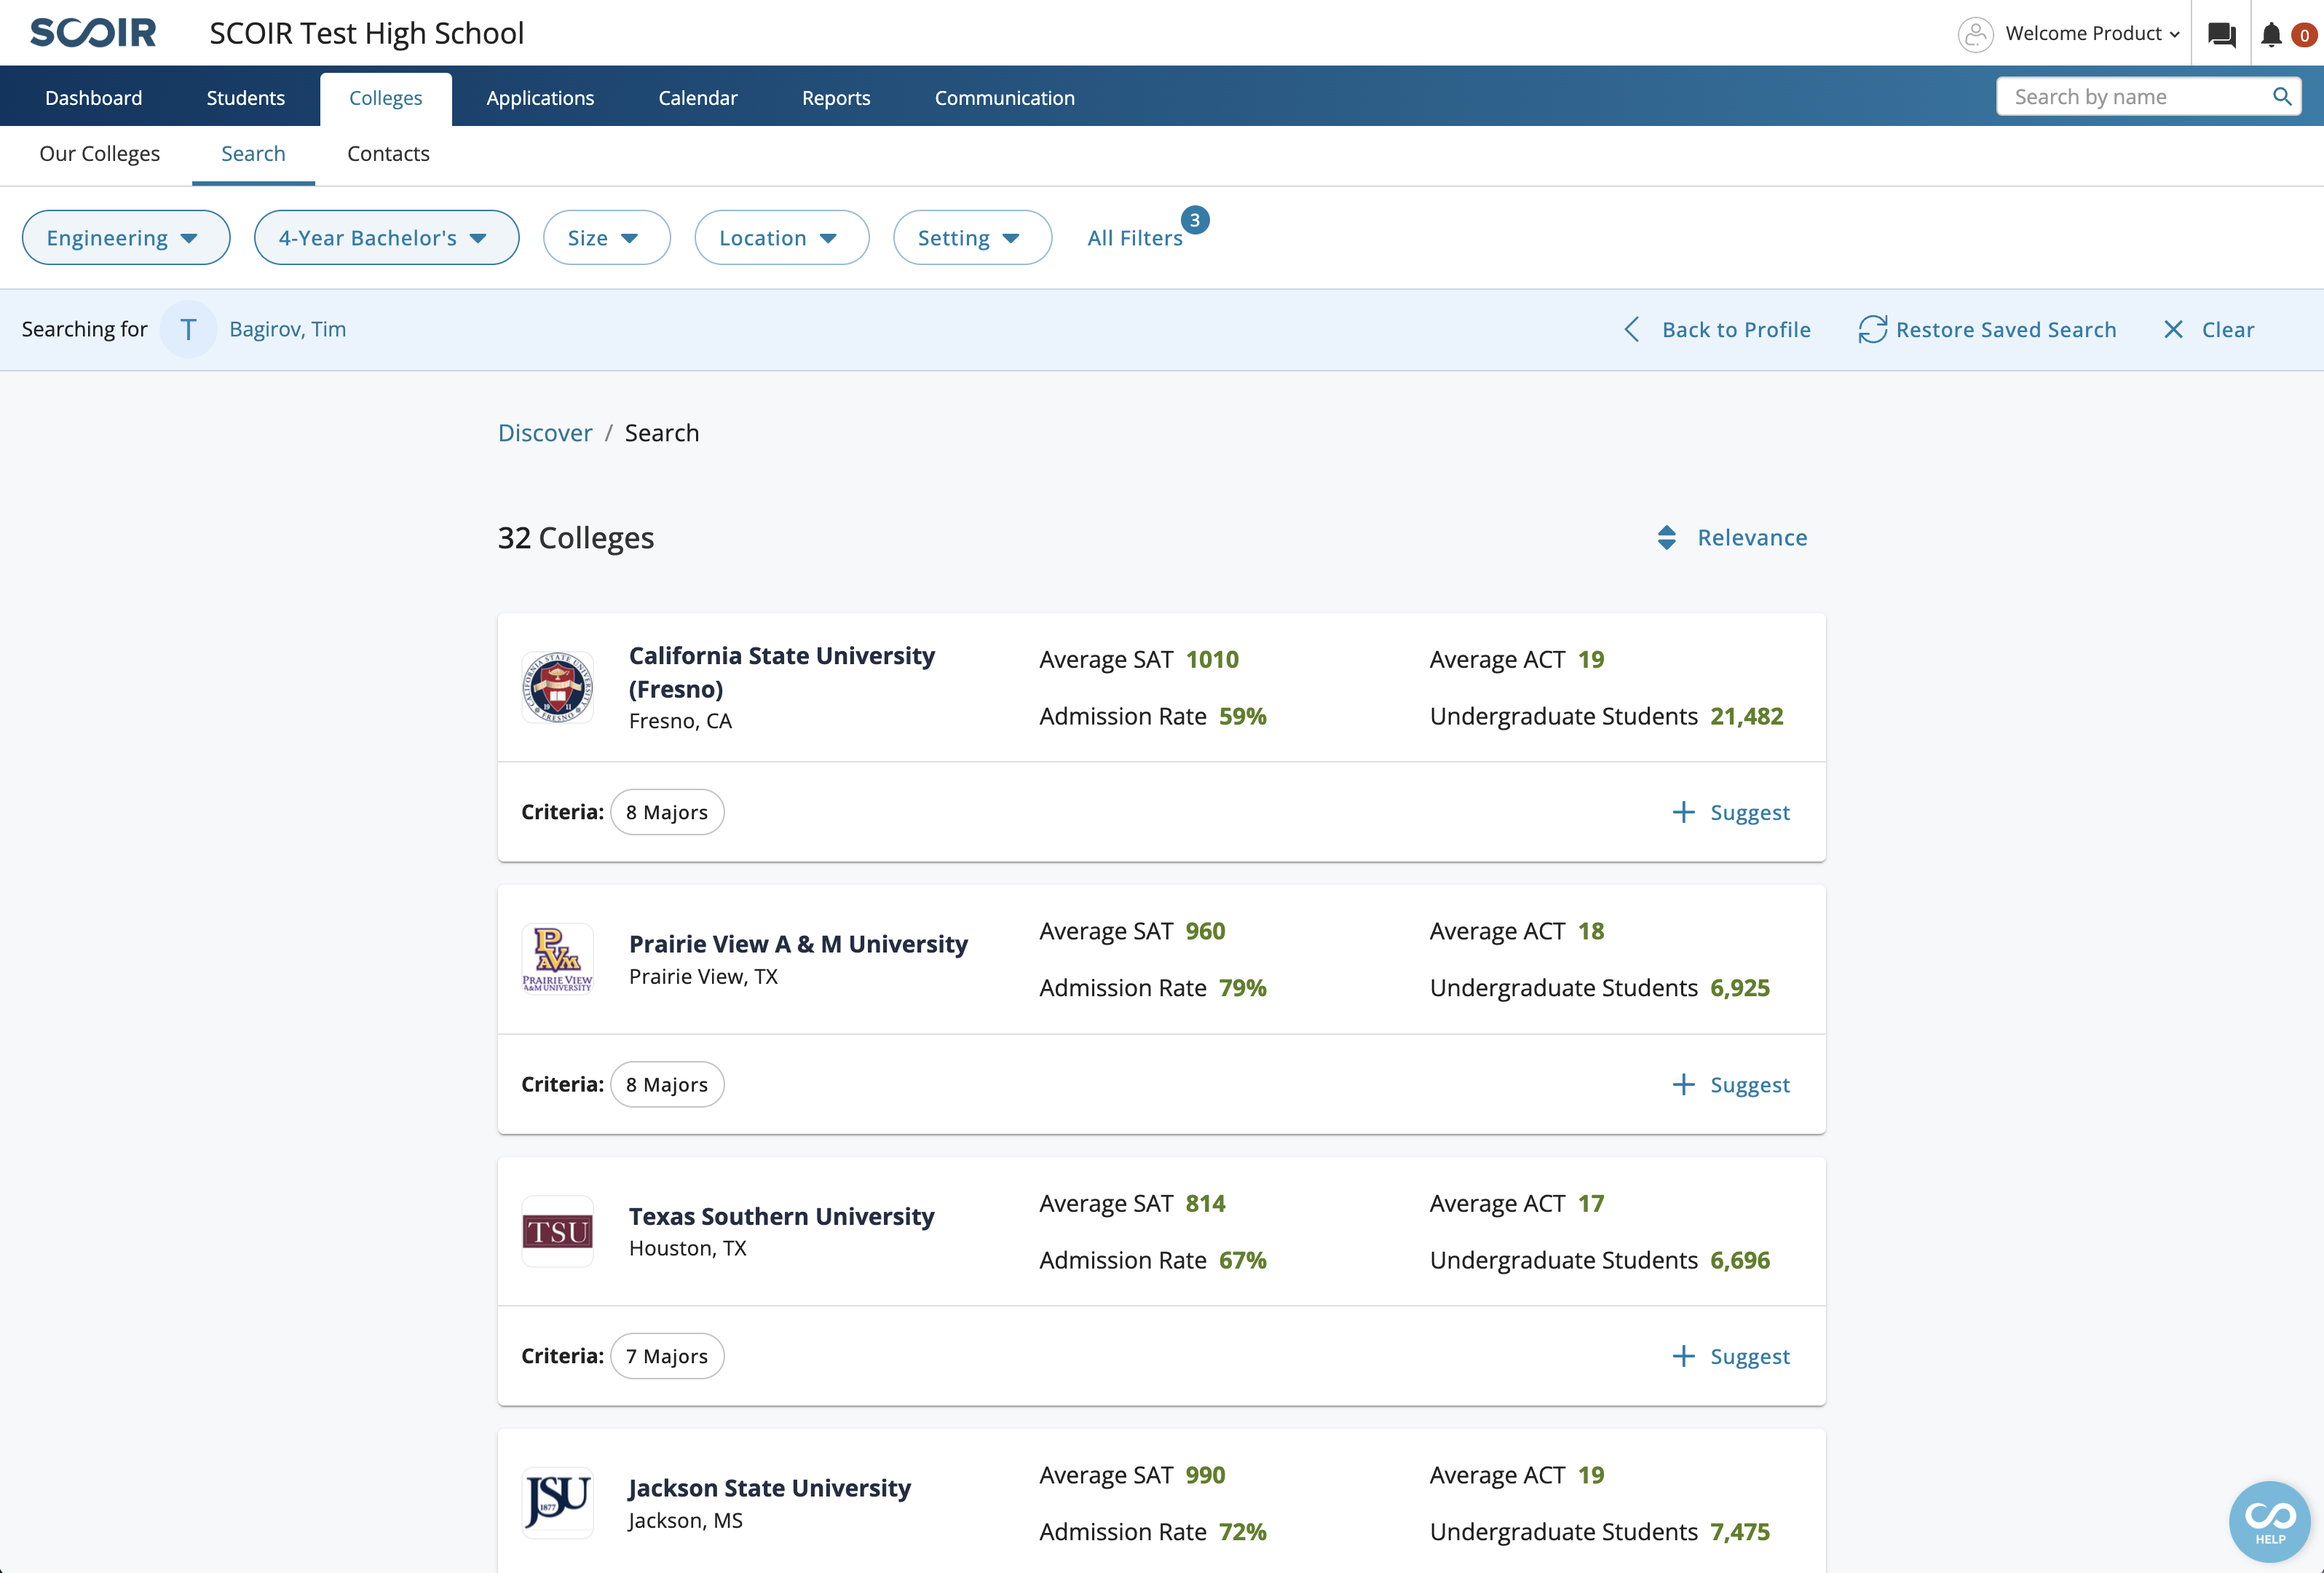This screenshot has width=2324, height=1573.
Task: Open the notifications bell
Action: [x=2271, y=35]
